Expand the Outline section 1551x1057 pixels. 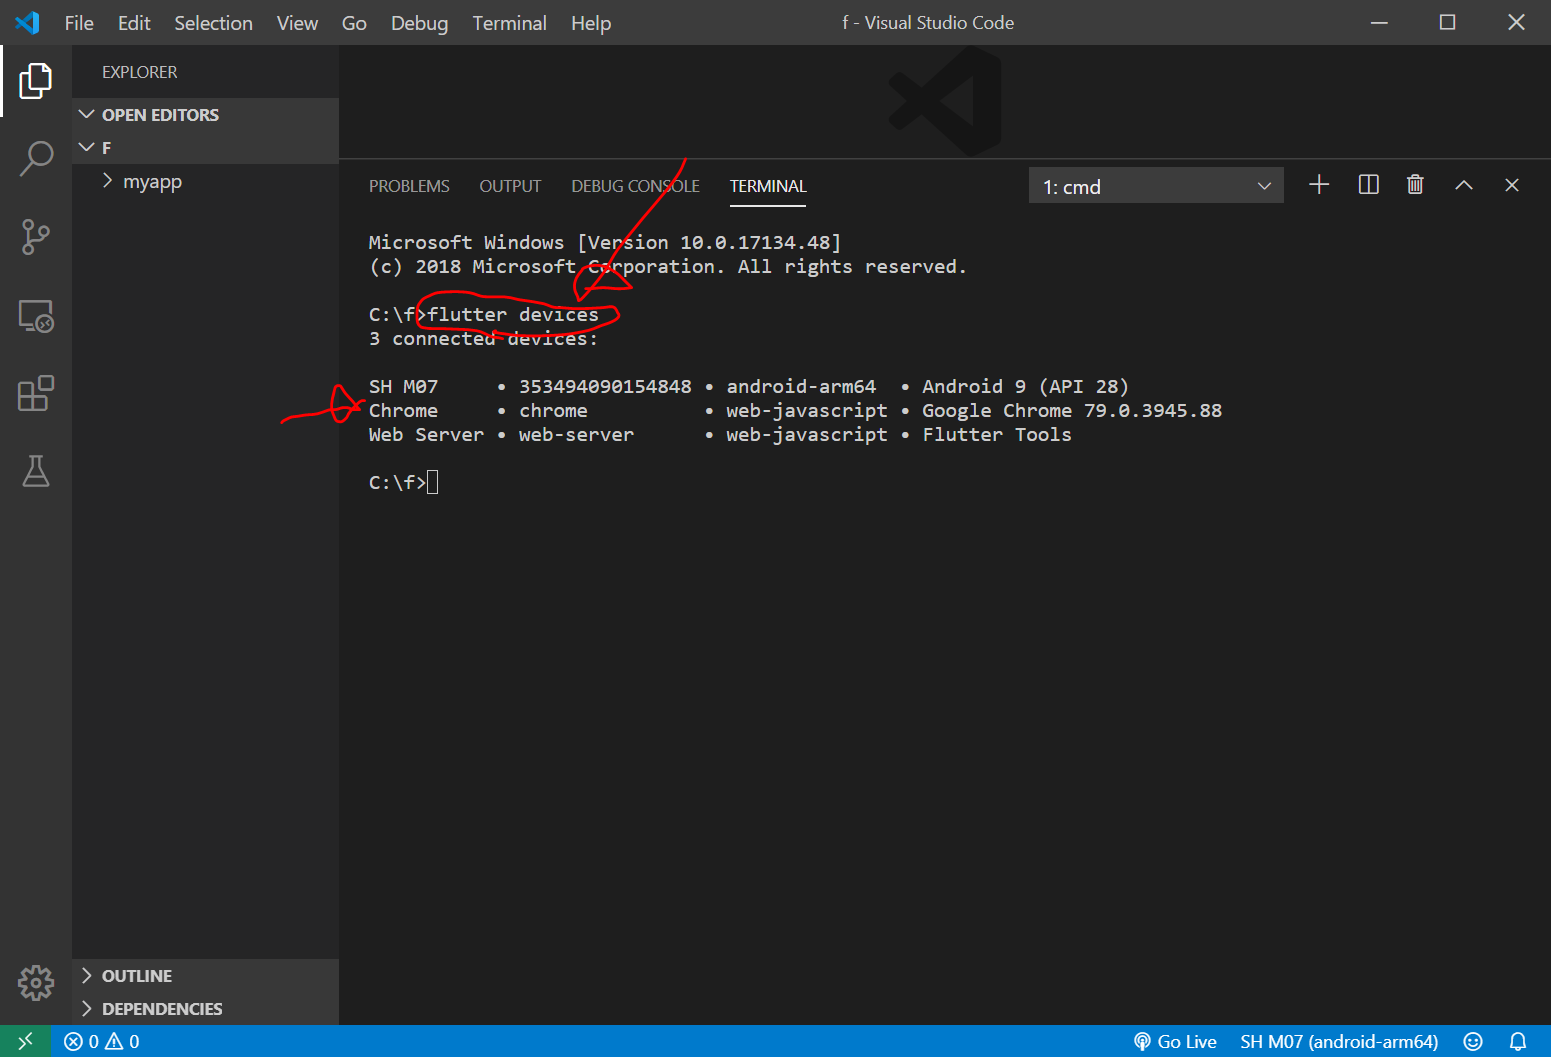205,976
